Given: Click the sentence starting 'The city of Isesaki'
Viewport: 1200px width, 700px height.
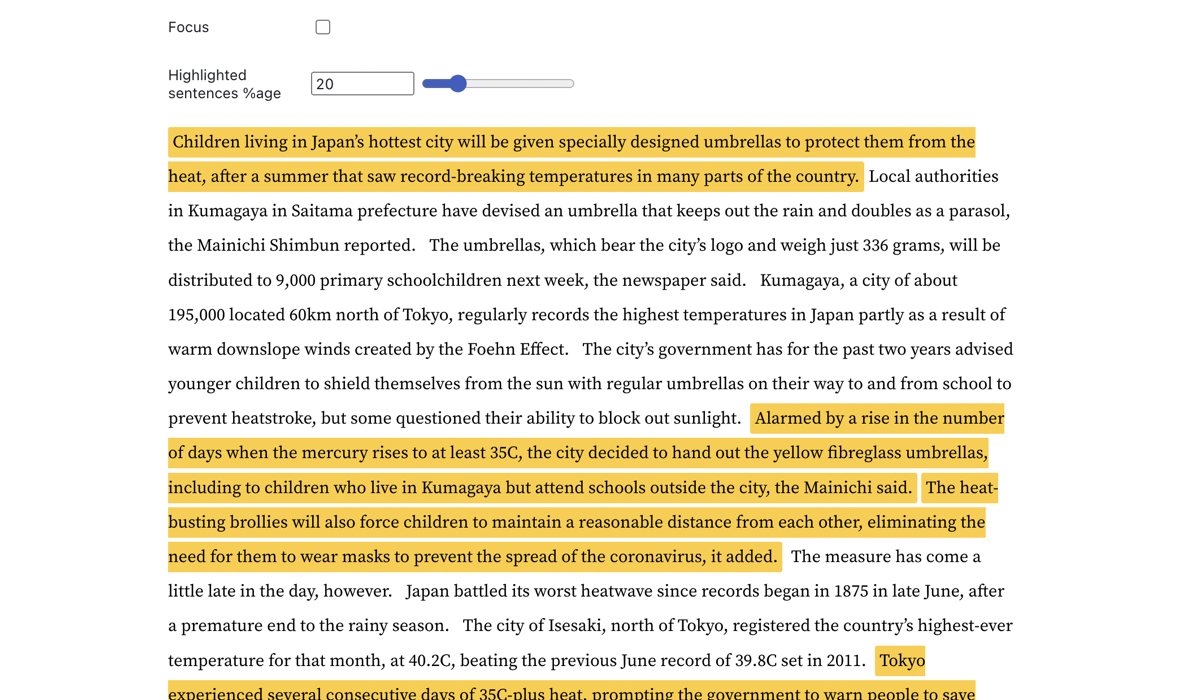Looking at the screenshot, I should coord(737,626).
